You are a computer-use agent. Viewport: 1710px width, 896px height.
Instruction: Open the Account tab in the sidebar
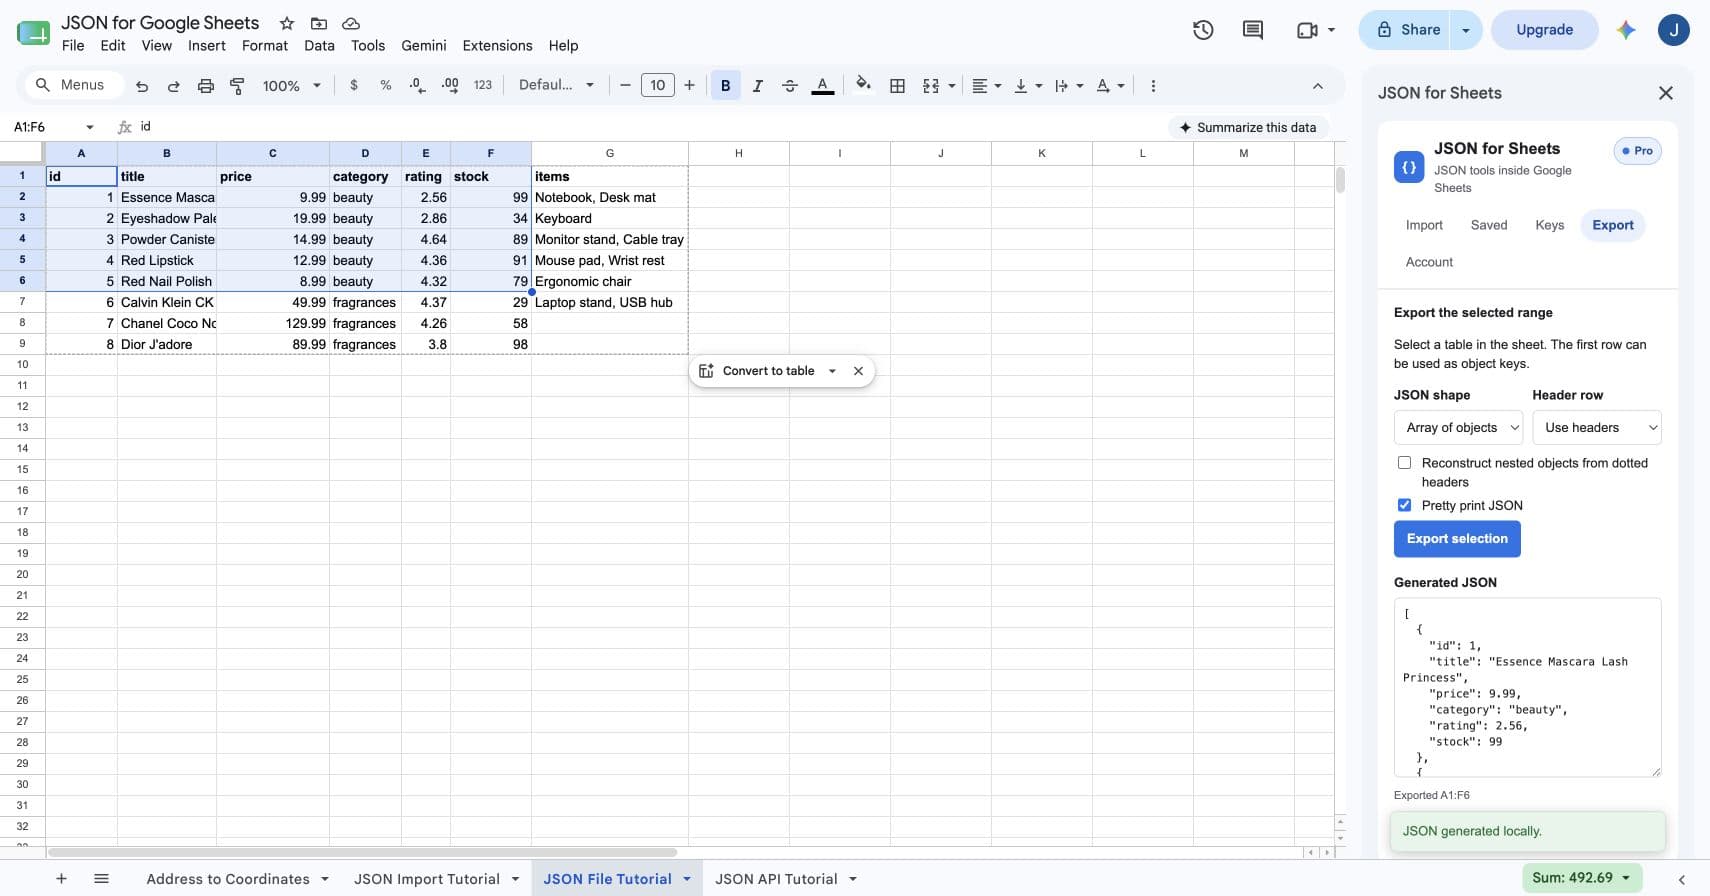point(1429,262)
